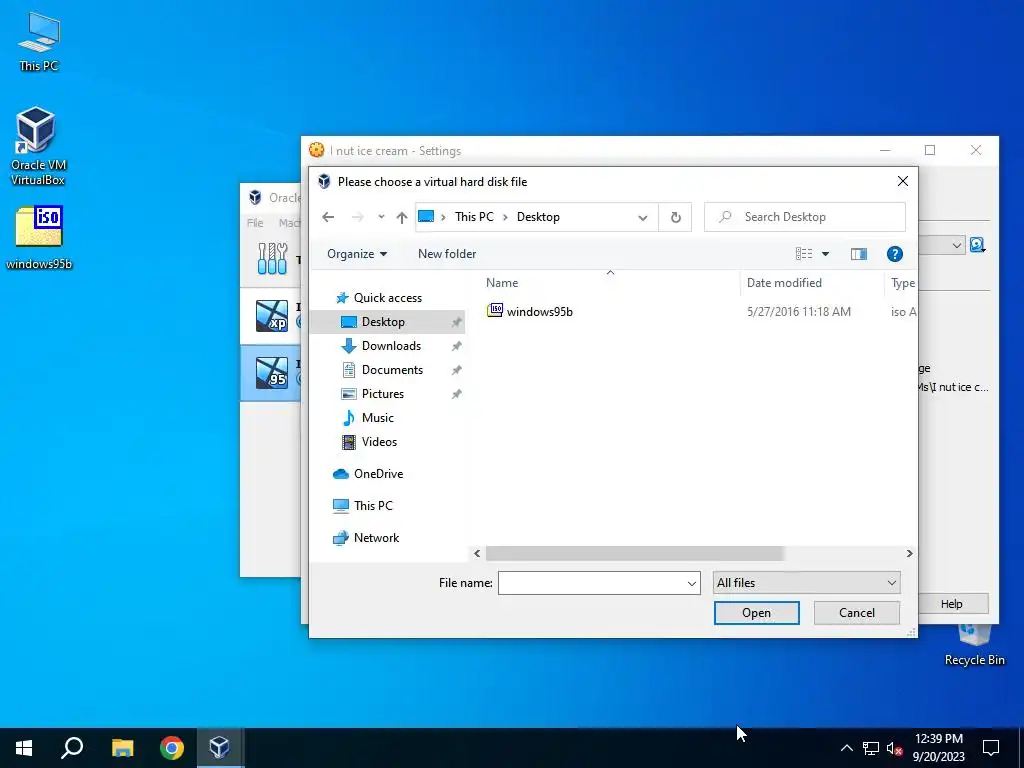Open Windows Start menu
The image size is (1024, 768).
[24, 748]
